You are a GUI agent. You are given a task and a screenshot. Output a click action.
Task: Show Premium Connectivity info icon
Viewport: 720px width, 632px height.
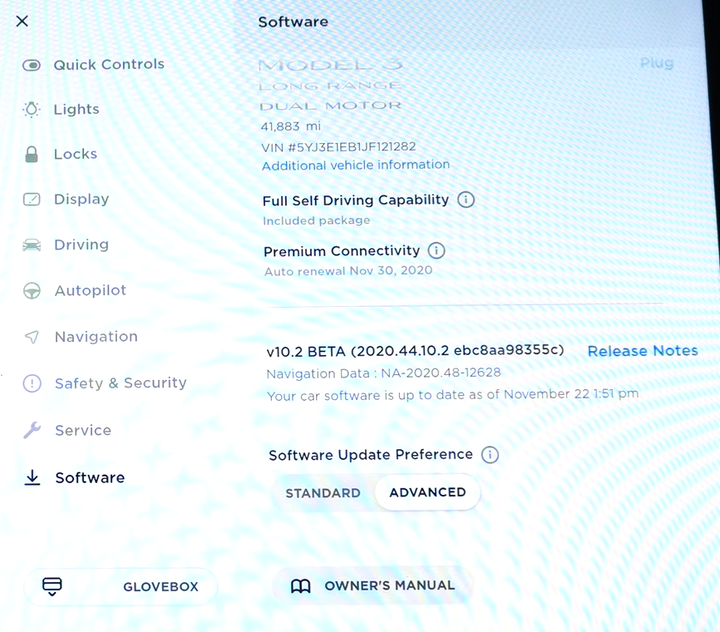click(436, 251)
